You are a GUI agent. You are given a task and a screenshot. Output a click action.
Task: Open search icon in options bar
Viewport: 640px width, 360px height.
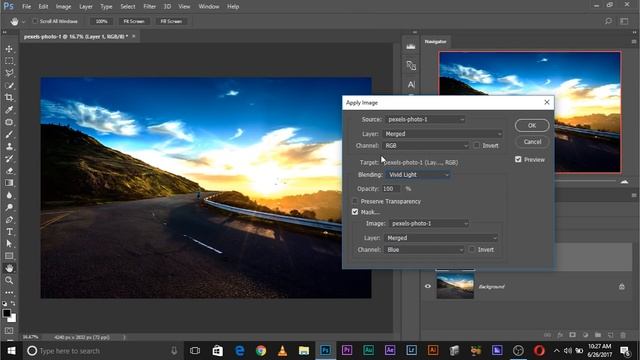[608, 21]
